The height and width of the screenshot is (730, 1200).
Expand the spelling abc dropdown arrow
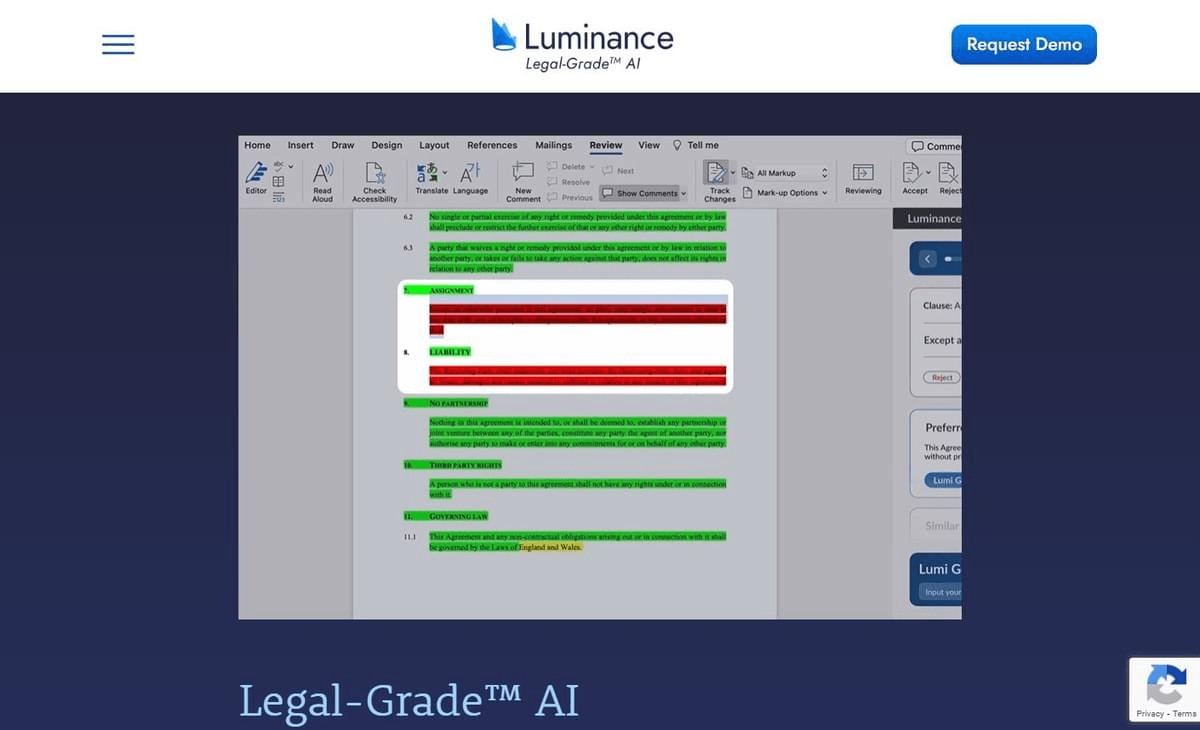coord(291,166)
